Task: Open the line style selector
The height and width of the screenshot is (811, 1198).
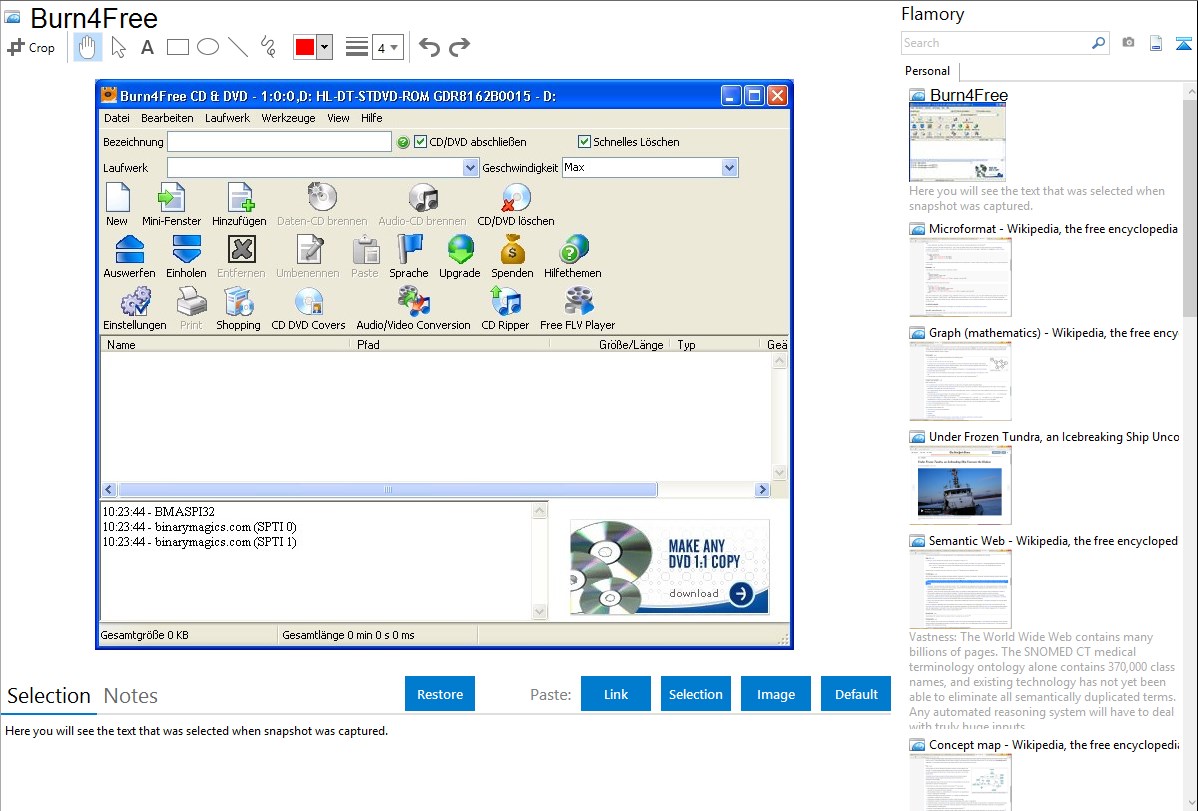Action: (357, 47)
